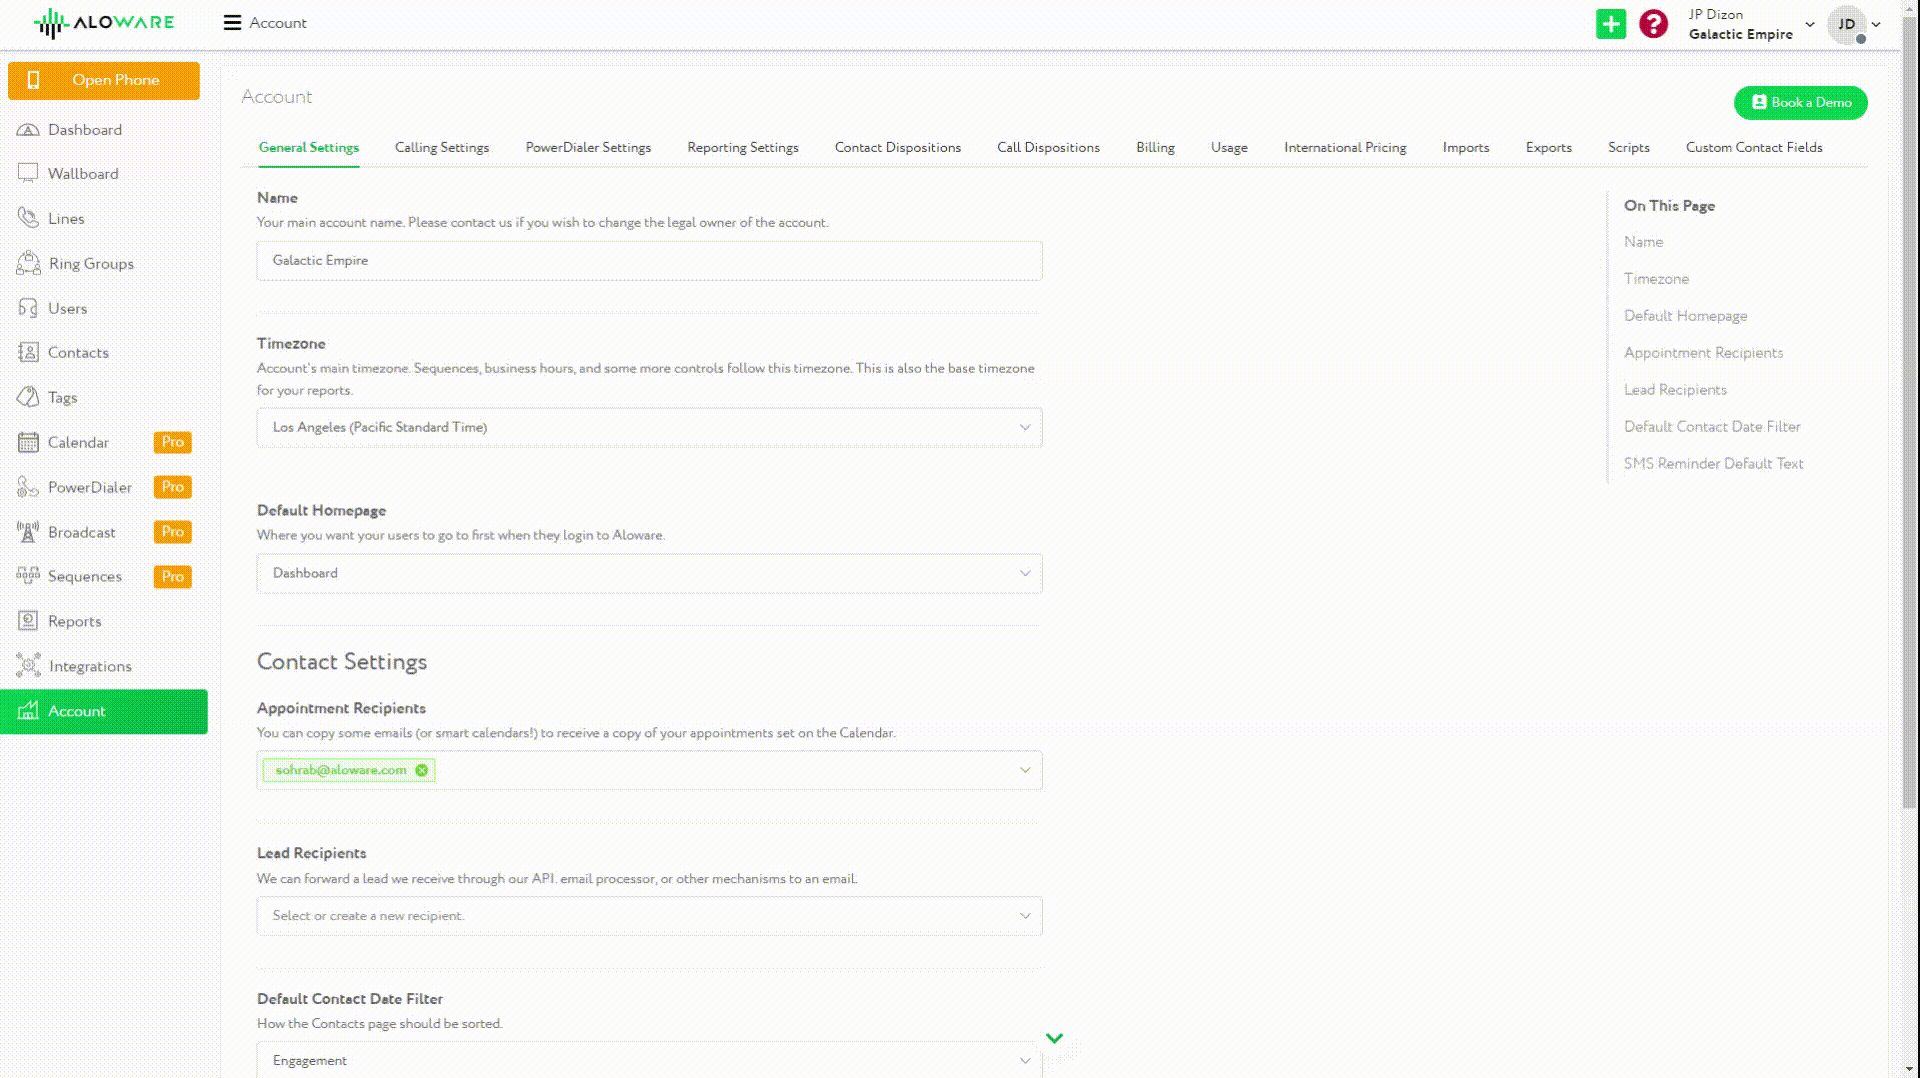Open PowerDialer Settings tab

pyautogui.click(x=588, y=148)
